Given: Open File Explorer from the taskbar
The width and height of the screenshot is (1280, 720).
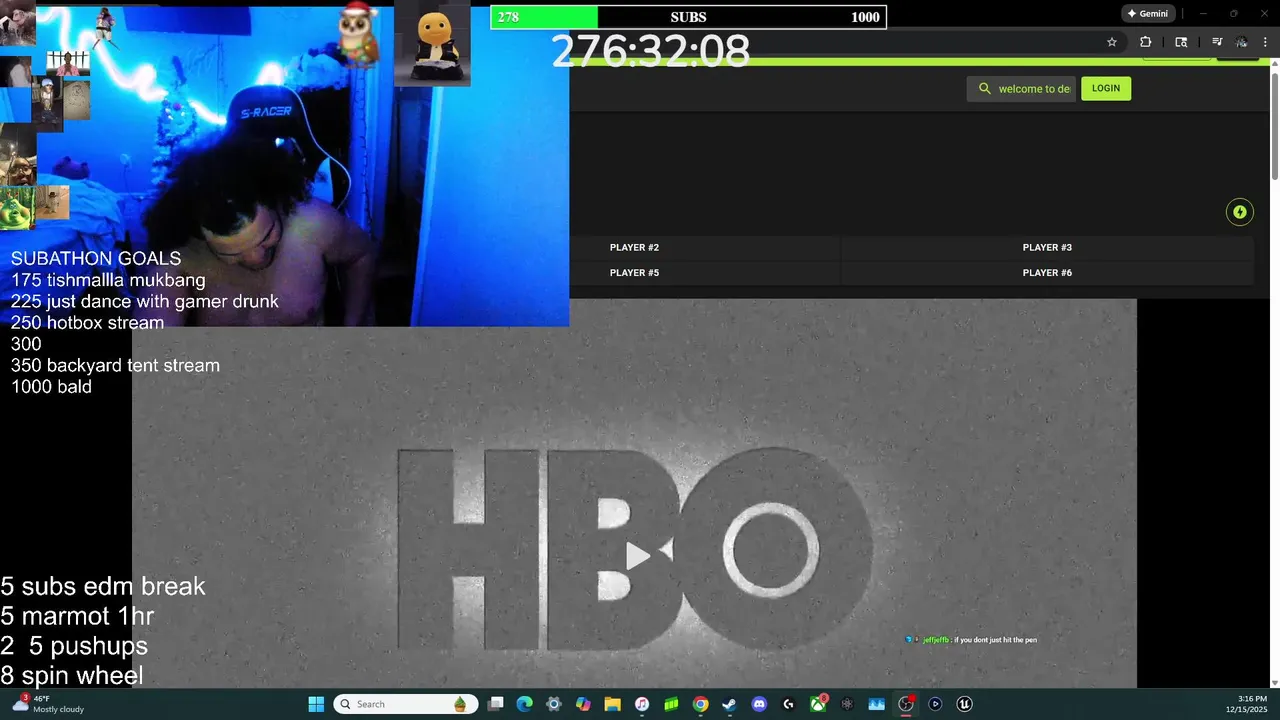Looking at the screenshot, I should 612,704.
